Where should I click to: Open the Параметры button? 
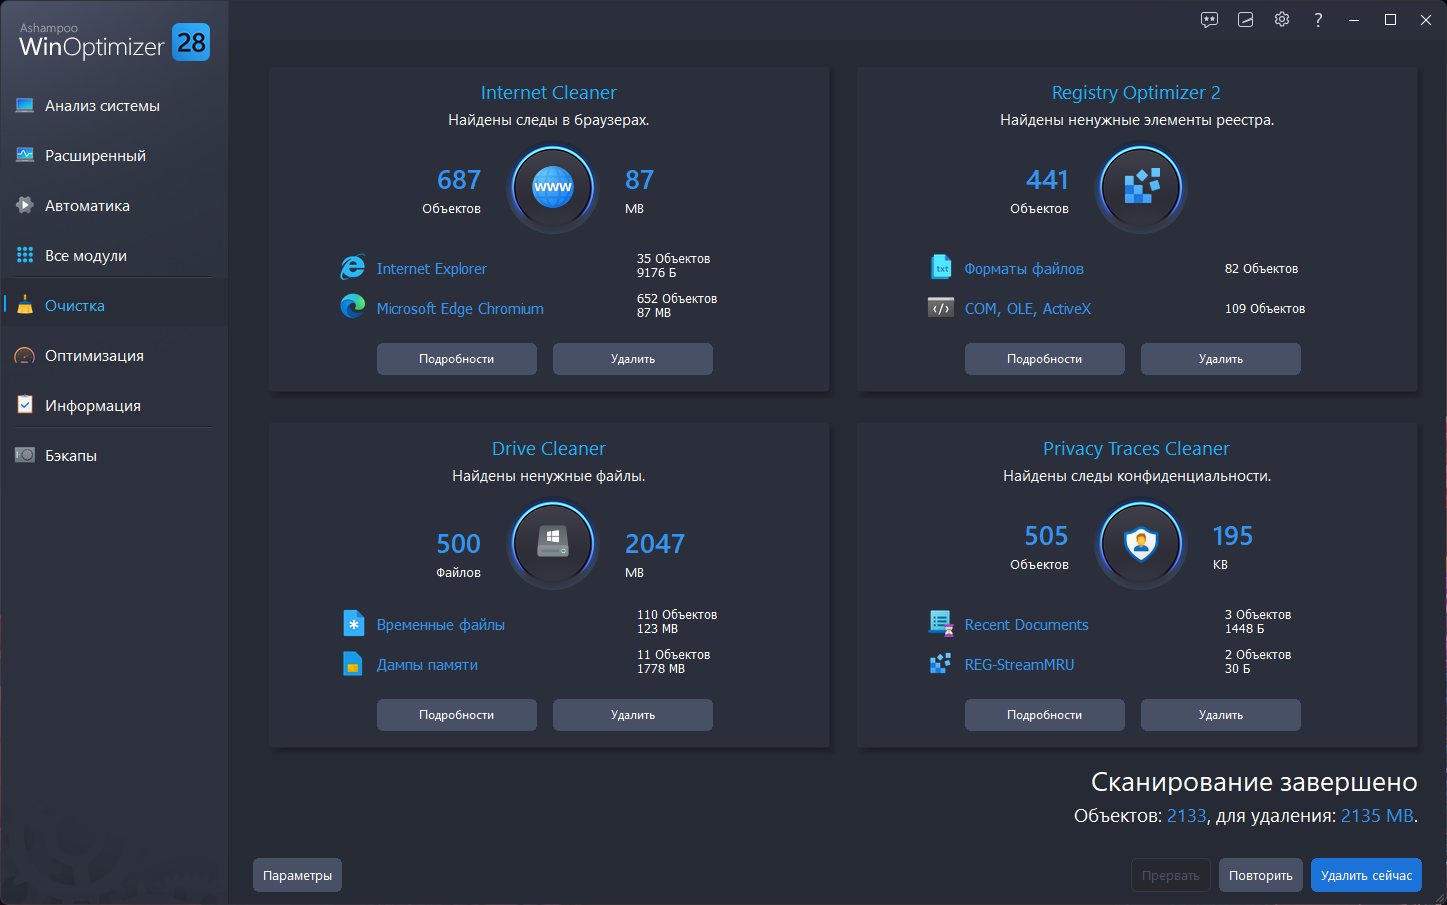click(297, 875)
